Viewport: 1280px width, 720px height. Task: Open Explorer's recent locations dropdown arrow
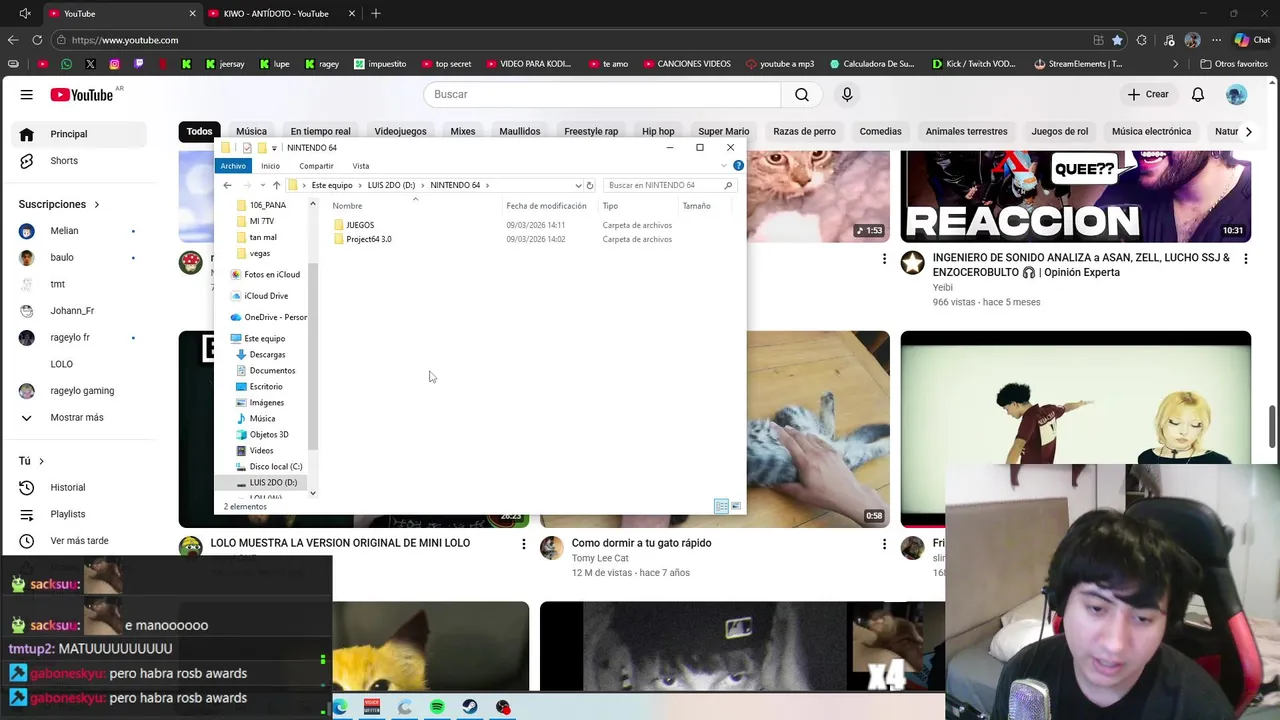(262, 185)
